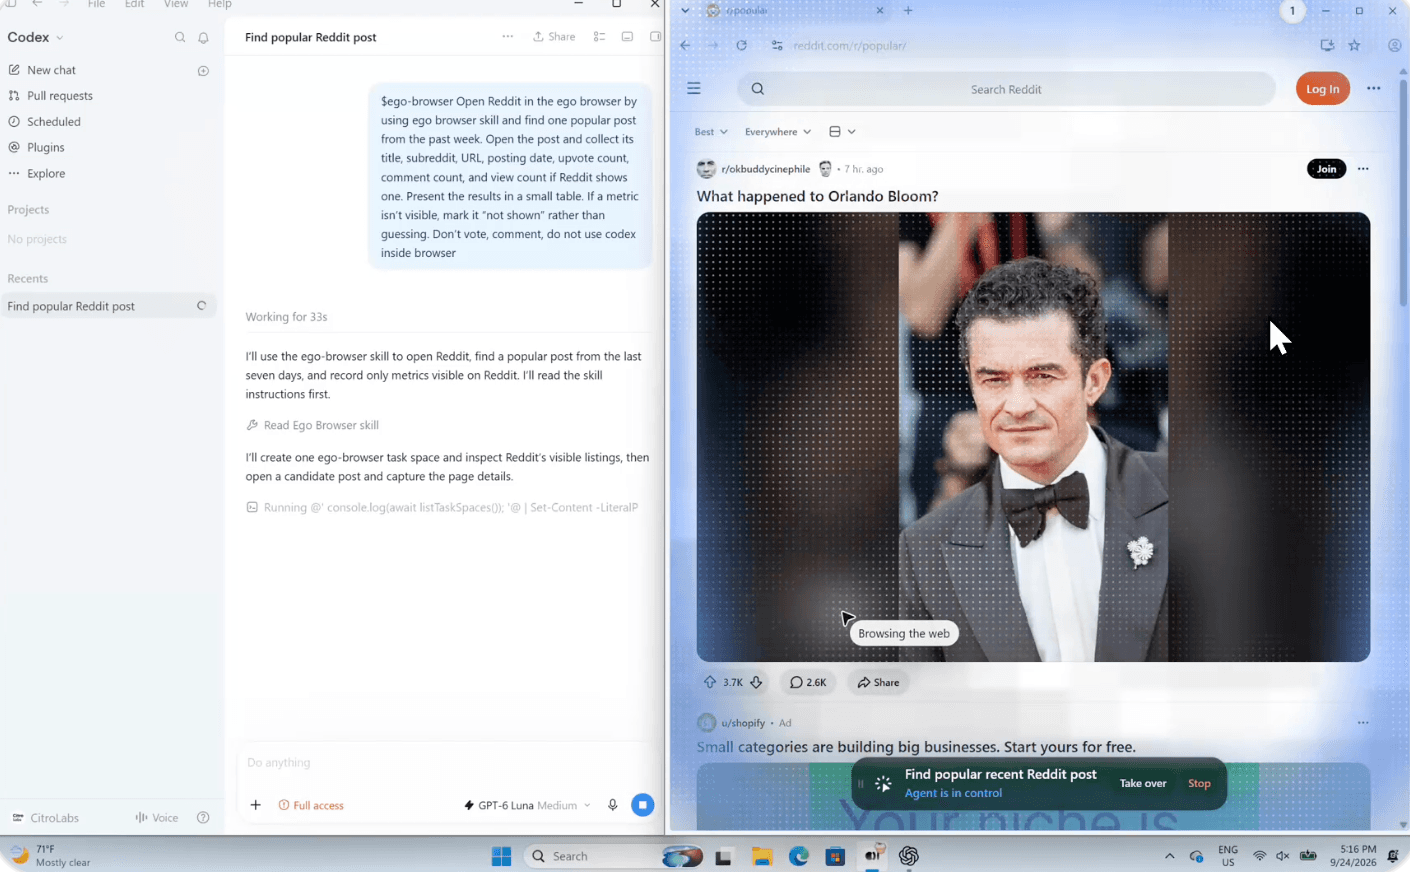Click the Do anything prompt field
The image size is (1410, 872).
[445, 762]
